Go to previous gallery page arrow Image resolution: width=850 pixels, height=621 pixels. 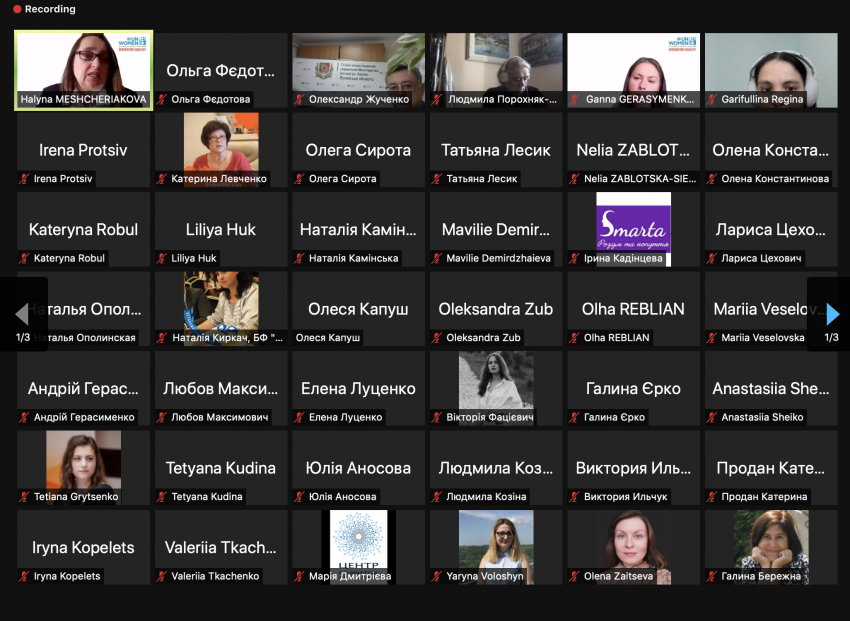(x=22, y=314)
